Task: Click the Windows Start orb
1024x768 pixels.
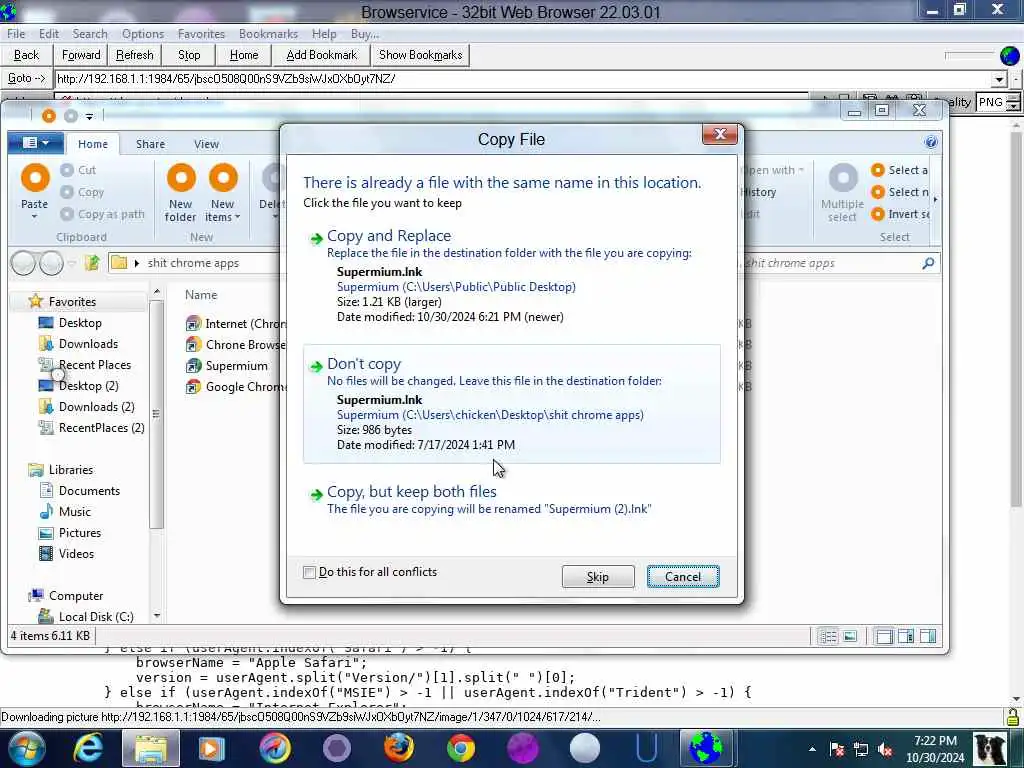Action: coord(25,748)
